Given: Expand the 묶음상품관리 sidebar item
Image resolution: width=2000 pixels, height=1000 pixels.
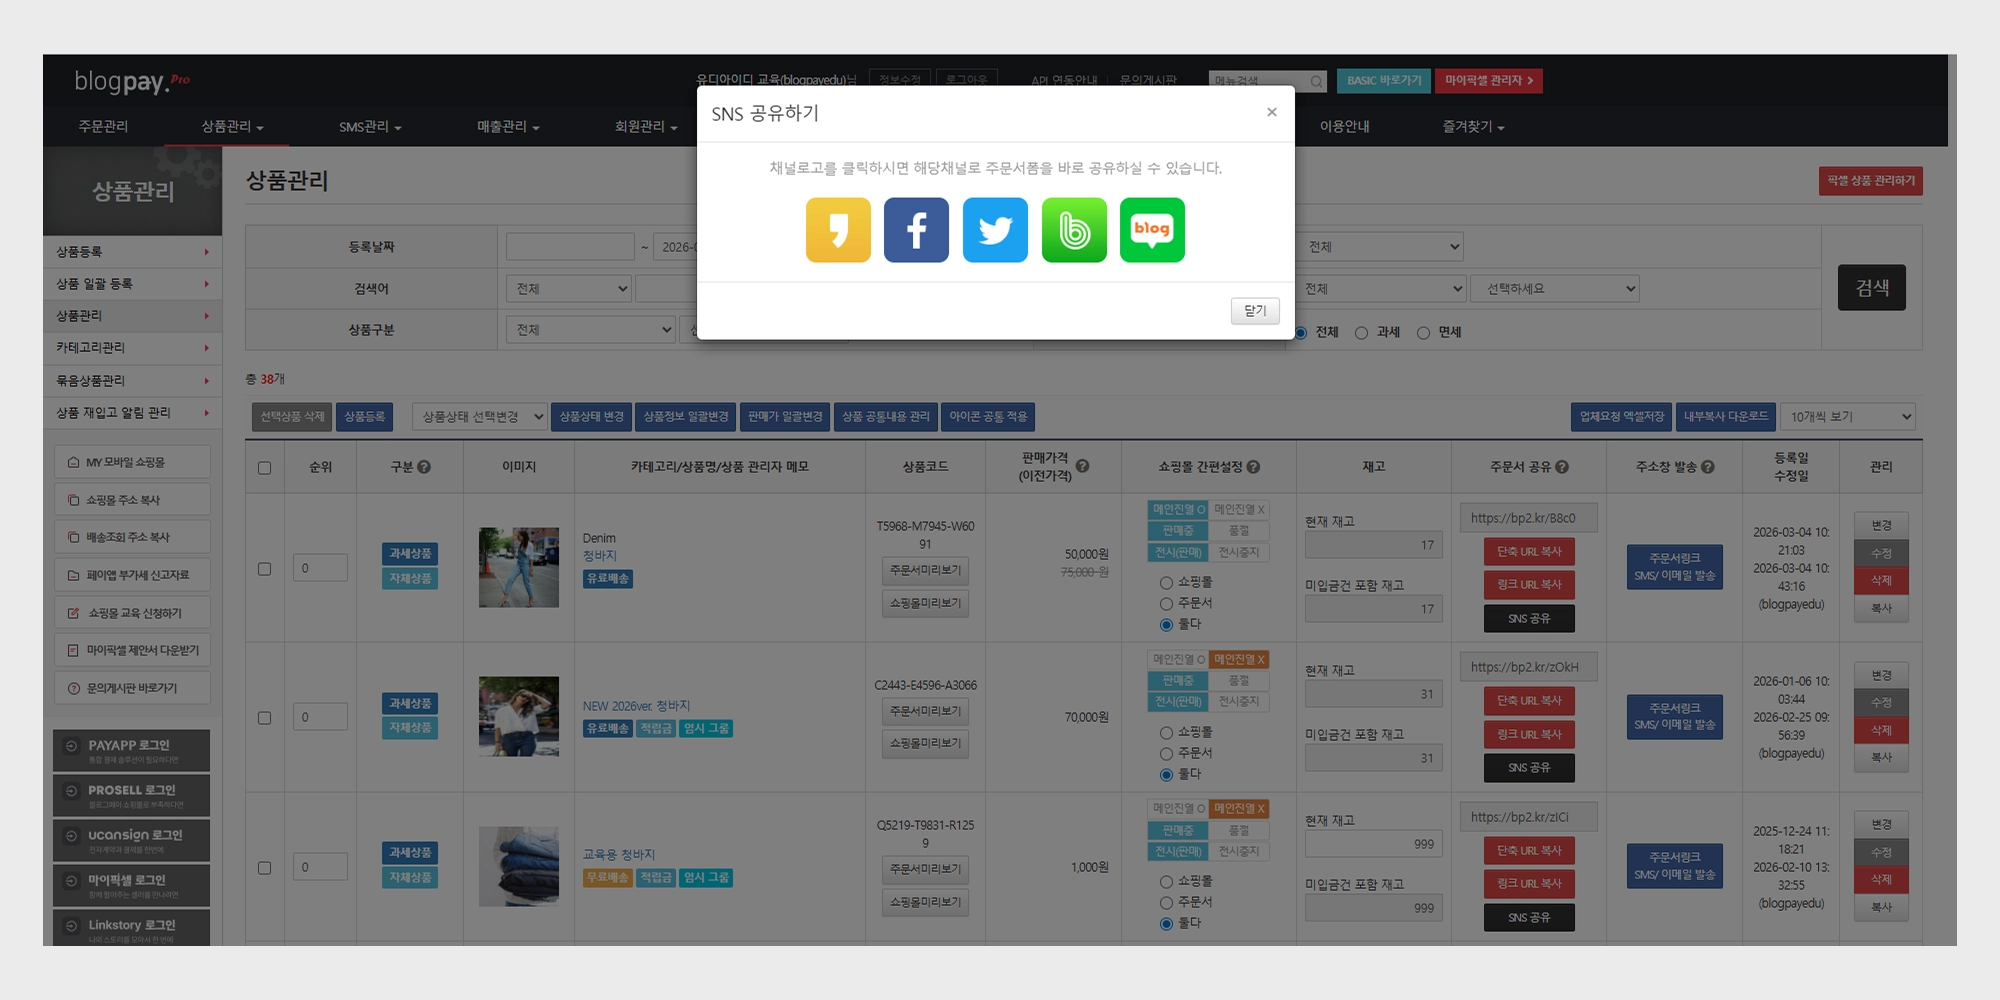Looking at the screenshot, I should pos(132,381).
